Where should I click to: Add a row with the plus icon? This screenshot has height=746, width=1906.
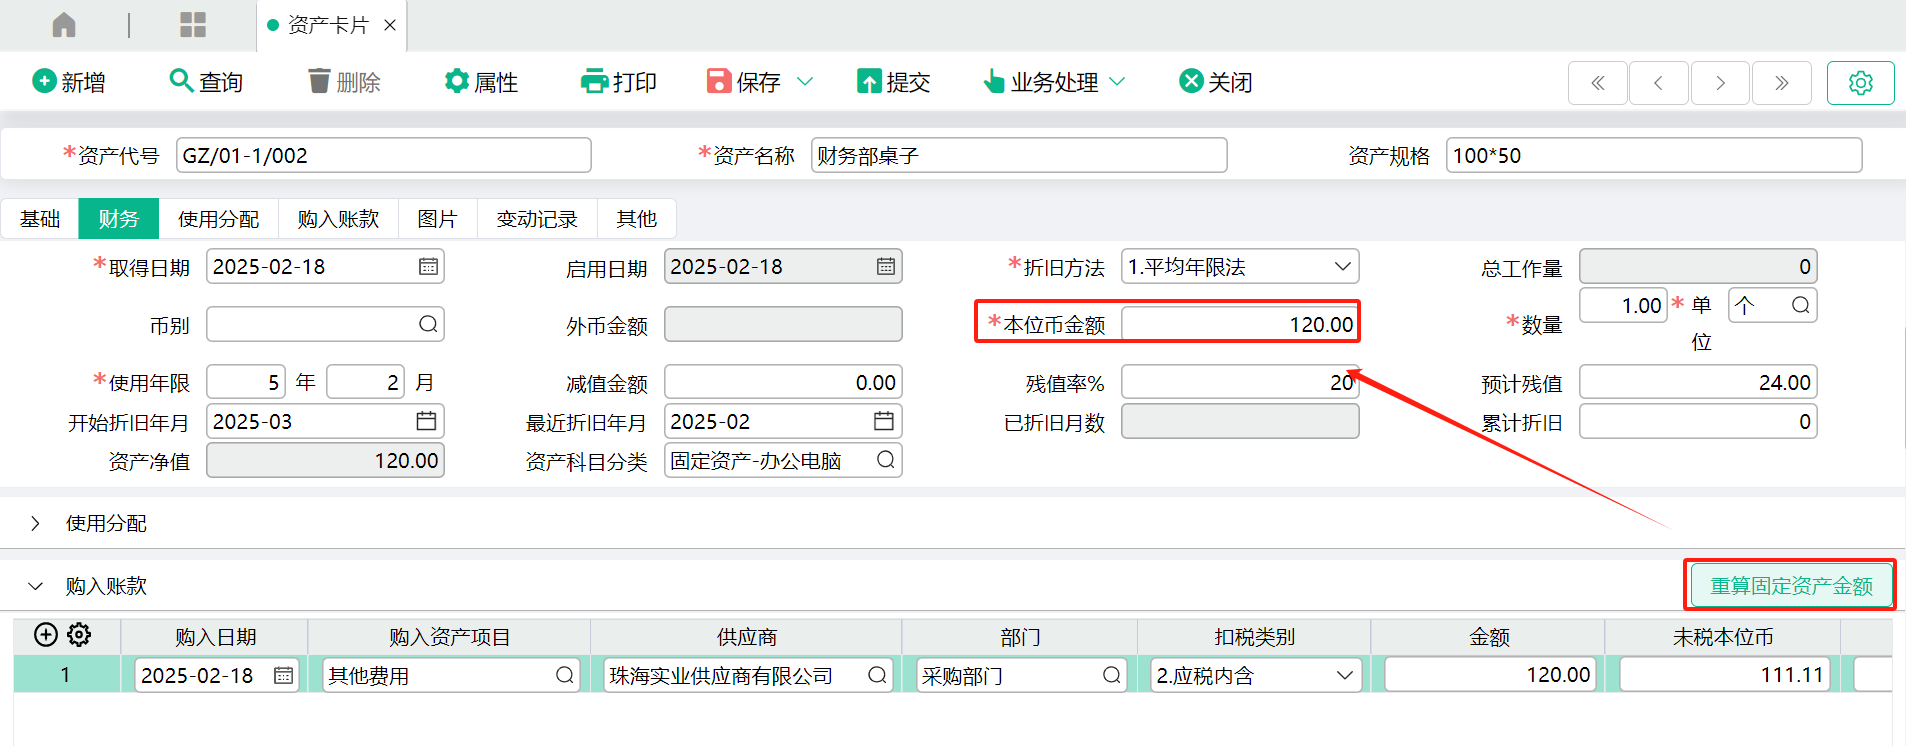click(46, 635)
